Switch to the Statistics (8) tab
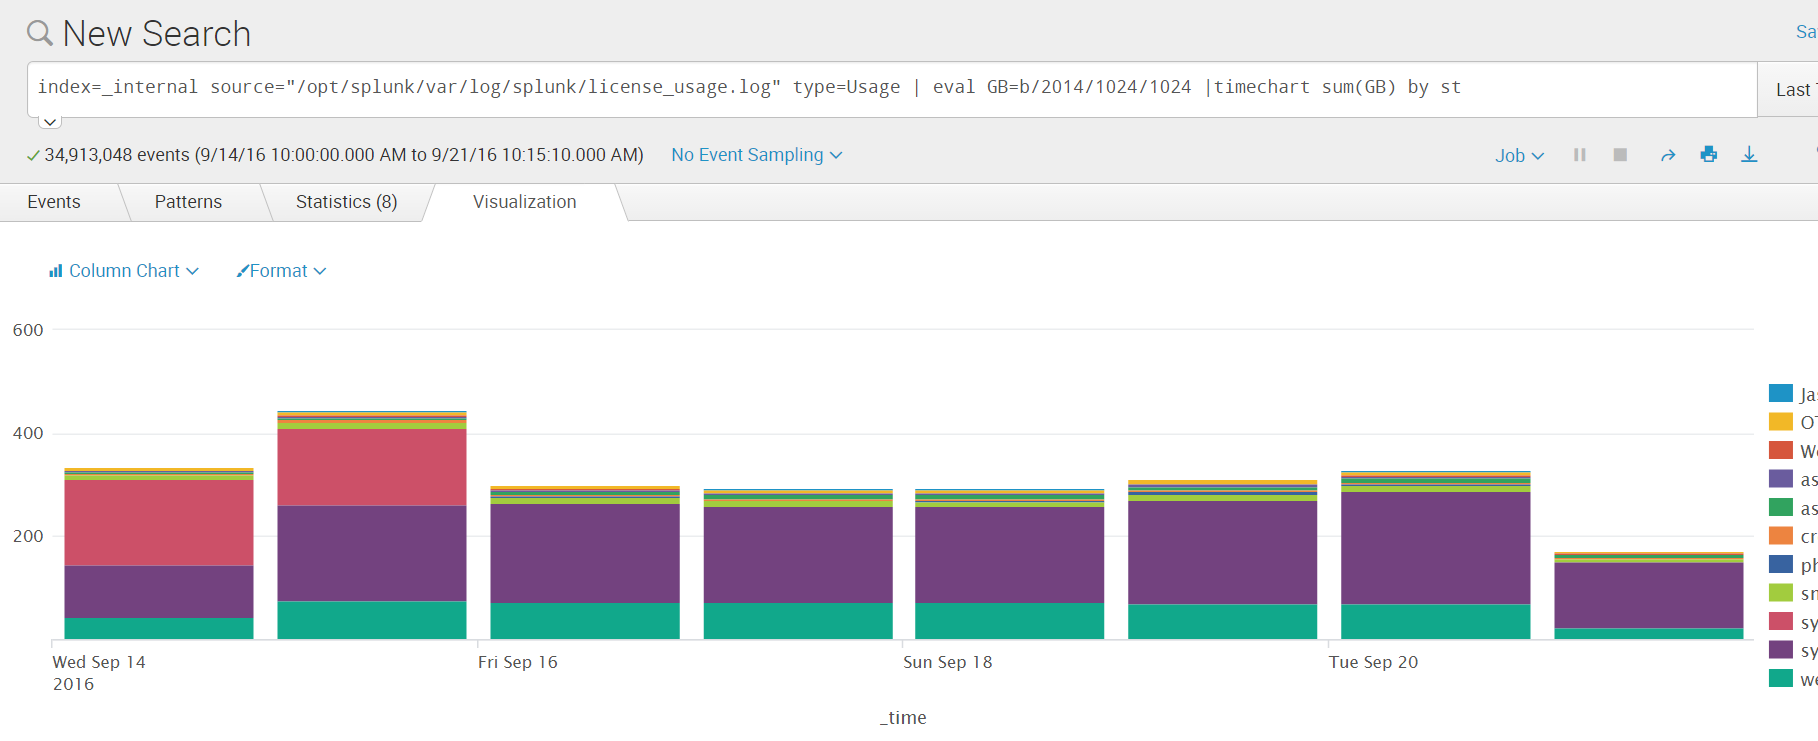This screenshot has height=741, width=1818. (x=346, y=202)
